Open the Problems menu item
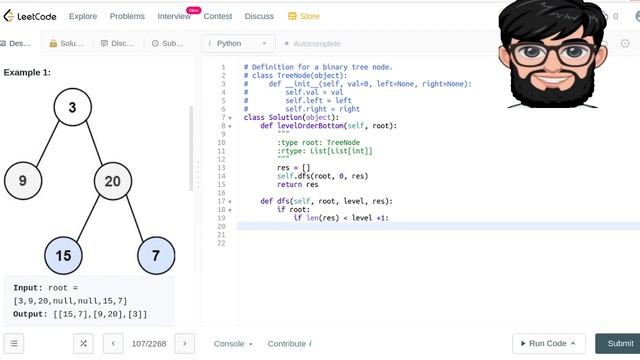The width and height of the screenshot is (640, 360). pos(127,16)
